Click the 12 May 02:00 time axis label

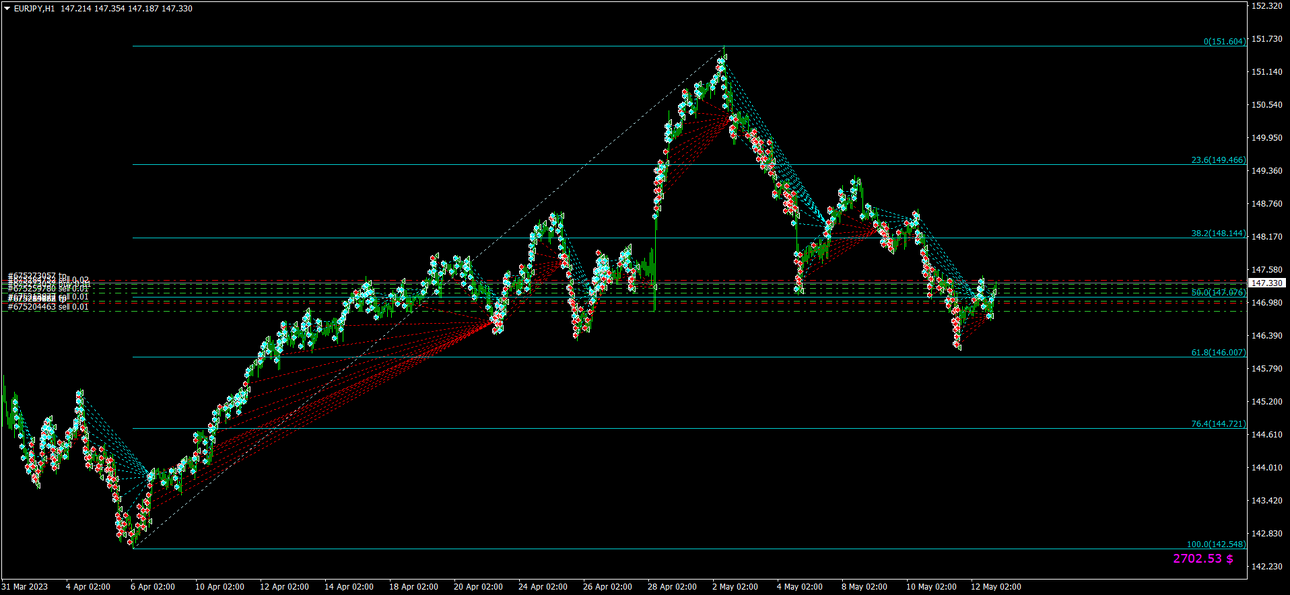point(997,587)
